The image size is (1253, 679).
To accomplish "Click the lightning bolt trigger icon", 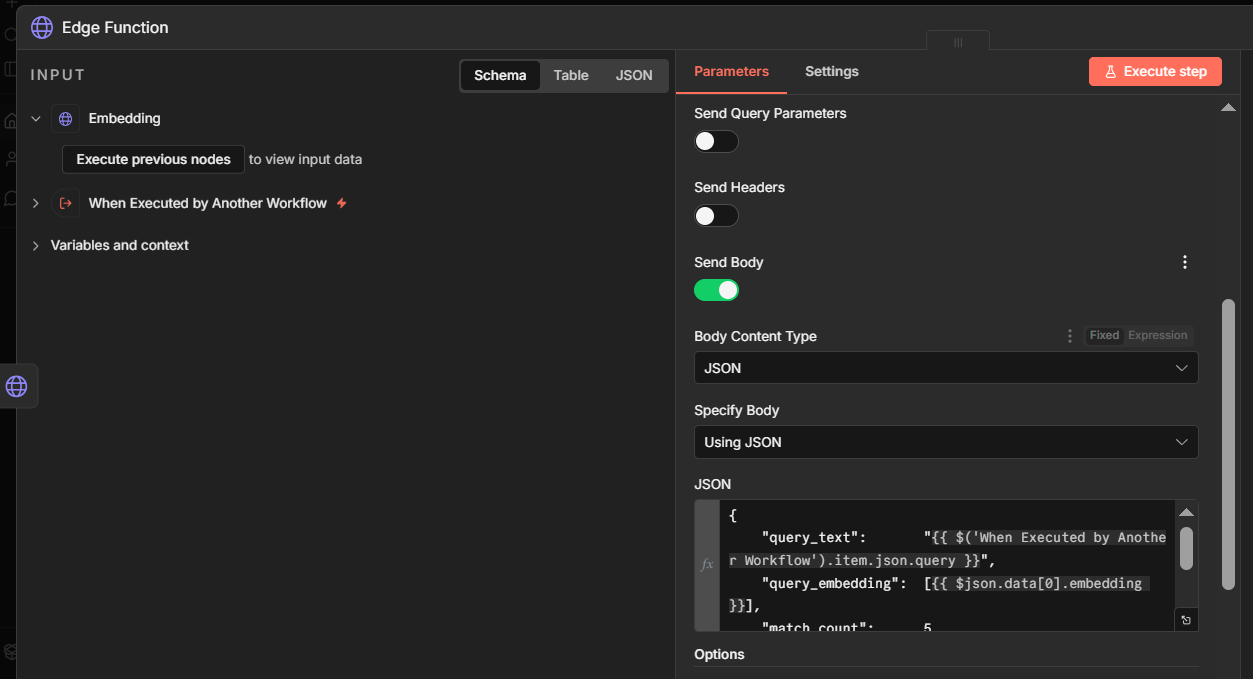I will coord(342,203).
